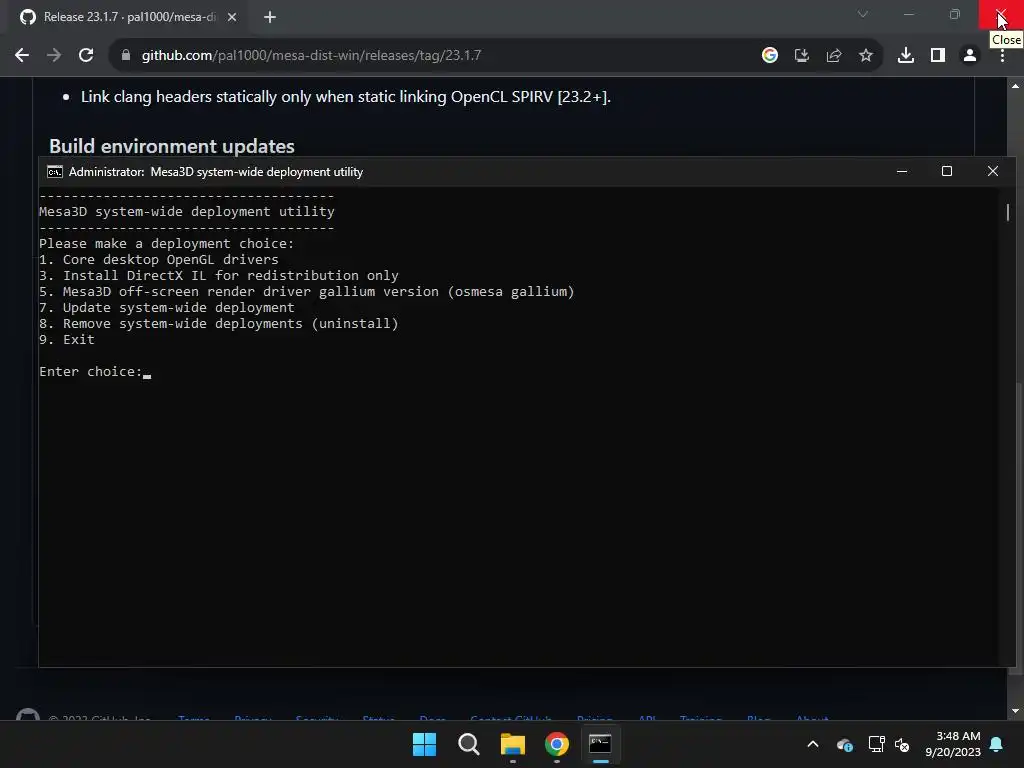1024x768 pixels.
Task: Click the install page icon
Action: tap(802, 56)
